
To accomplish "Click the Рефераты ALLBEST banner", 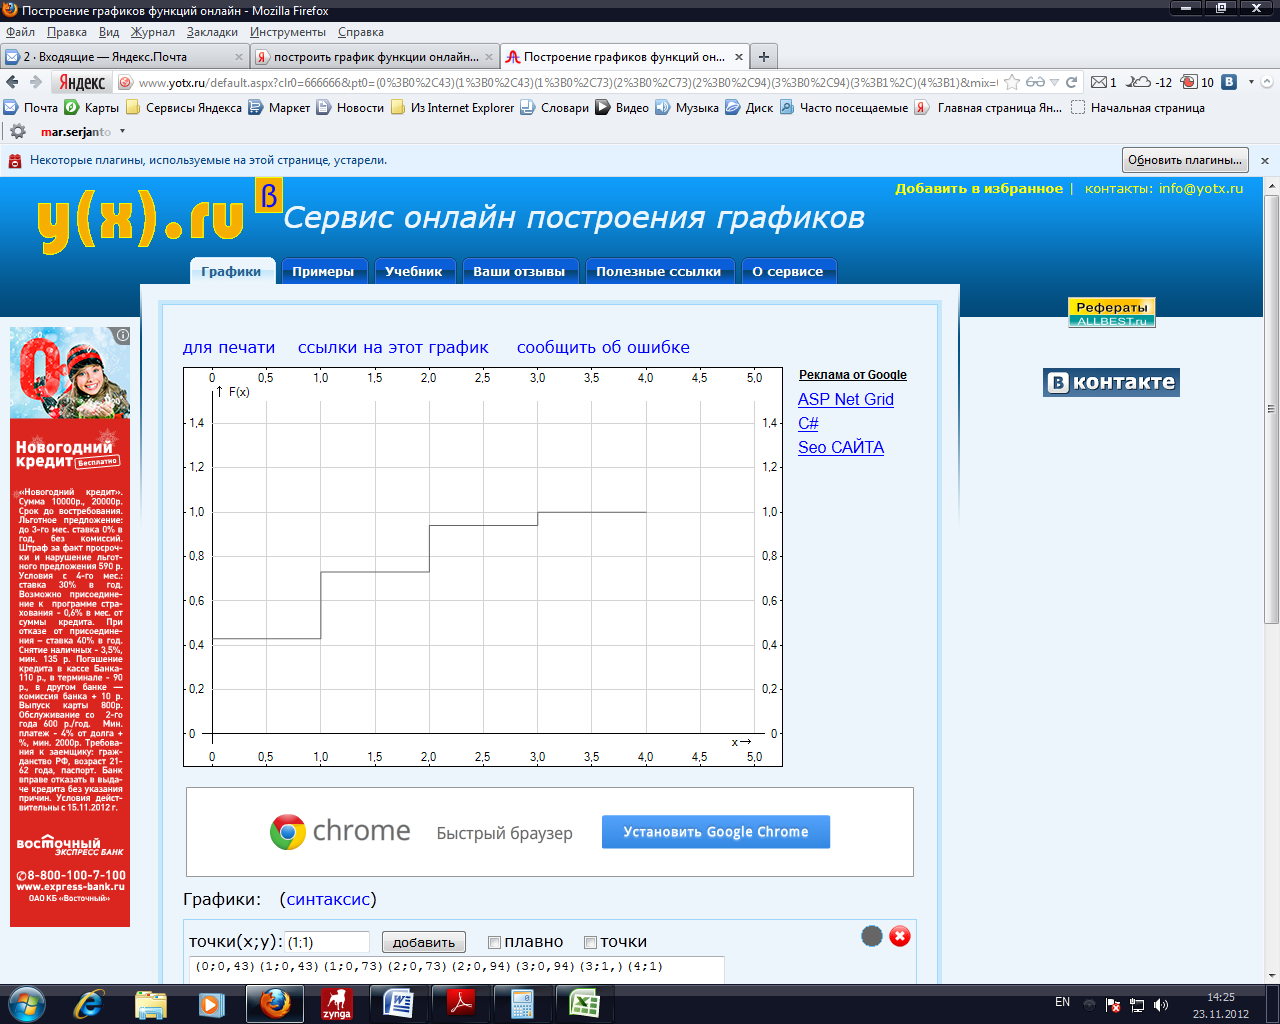I will (x=1112, y=312).
